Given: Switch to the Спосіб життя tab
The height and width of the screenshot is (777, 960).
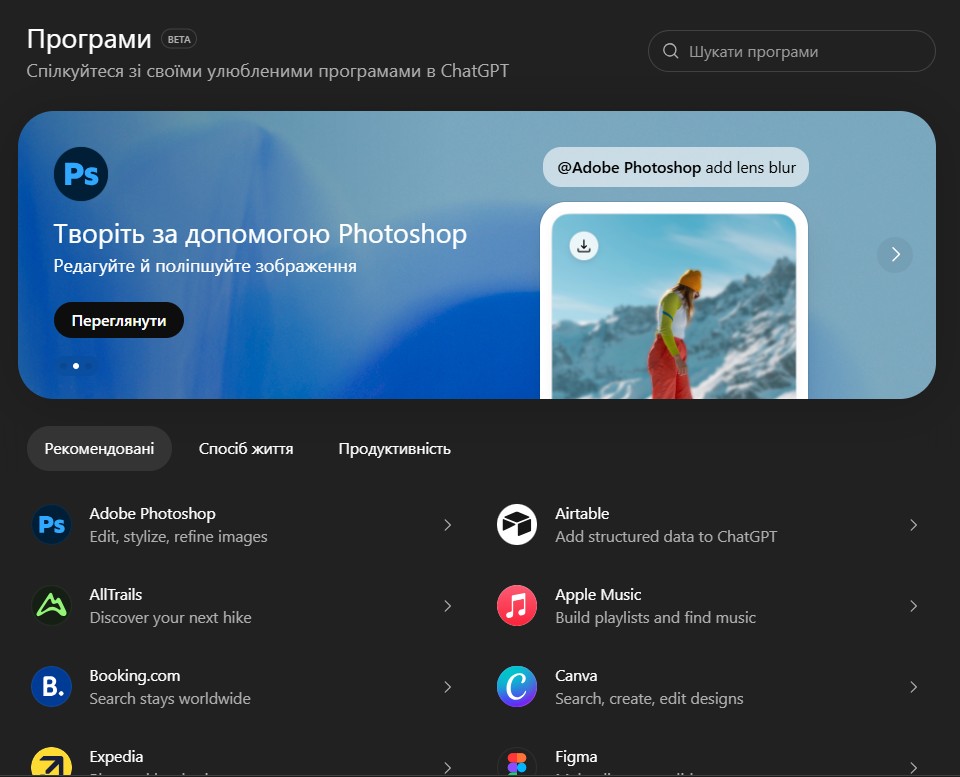Looking at the screenshot, I should pyautogui.click(x=246, y=449).
